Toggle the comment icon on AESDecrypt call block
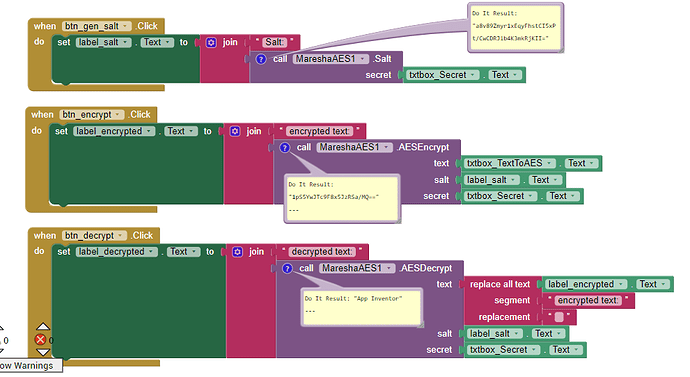This screenshot has width=690, height=377. (x=287, y=268)
